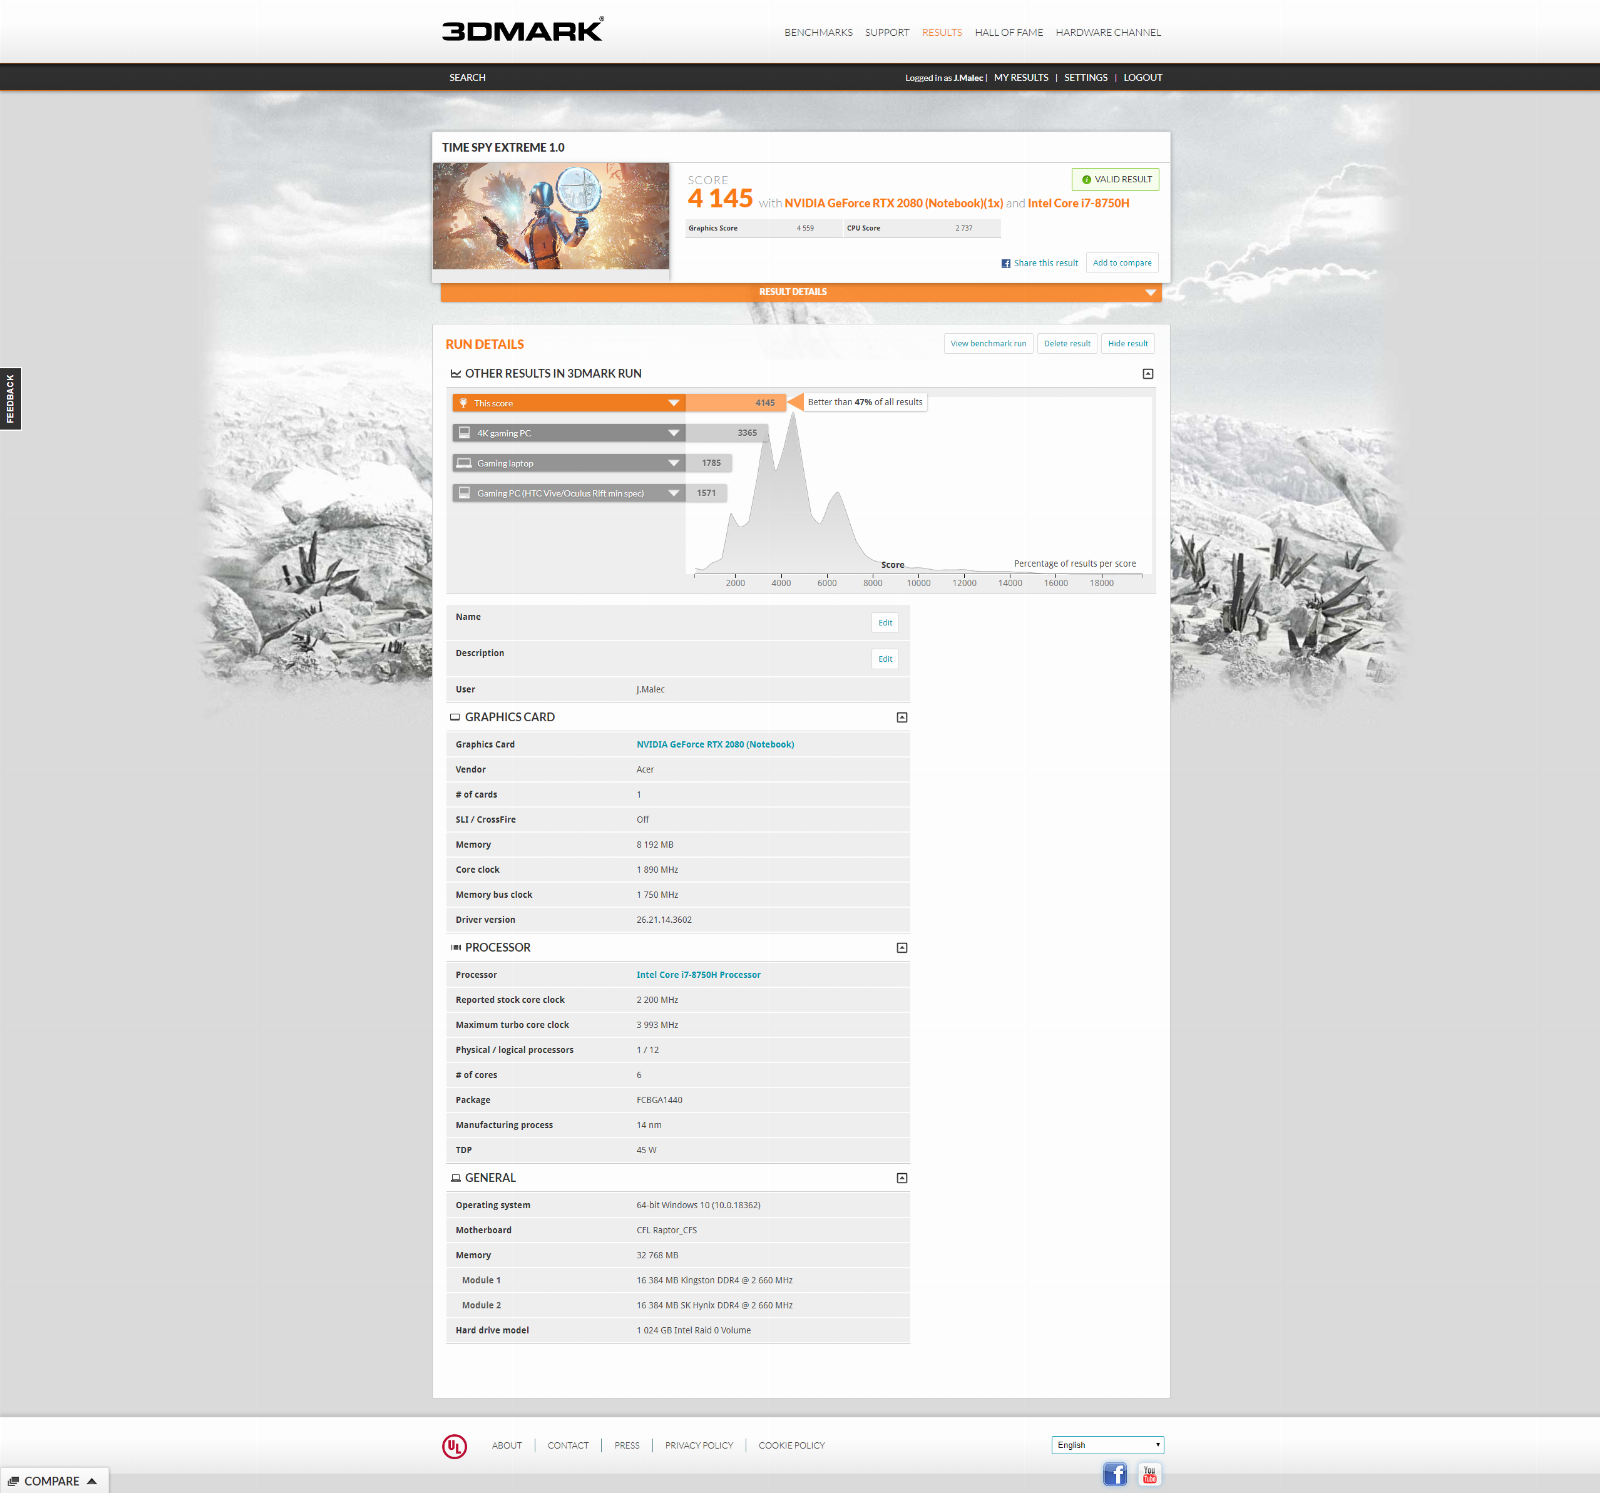Screen dimensions: 1600x1493
Task: Click the green valid result check icon
Action: click(1086, 180)
